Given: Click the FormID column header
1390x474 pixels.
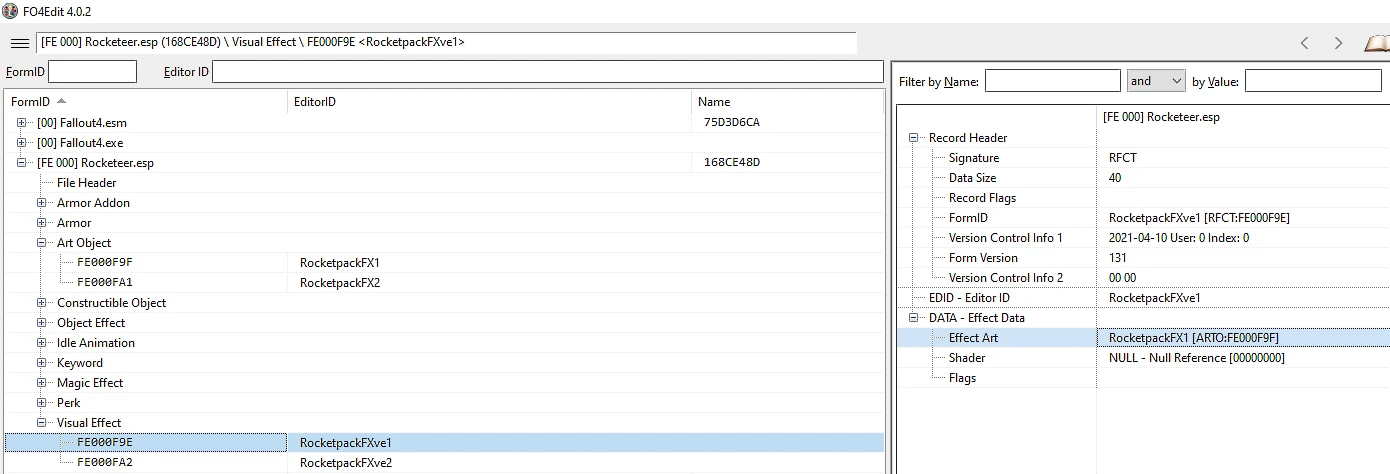Looking at the screenshot, I should coord(146,102).
